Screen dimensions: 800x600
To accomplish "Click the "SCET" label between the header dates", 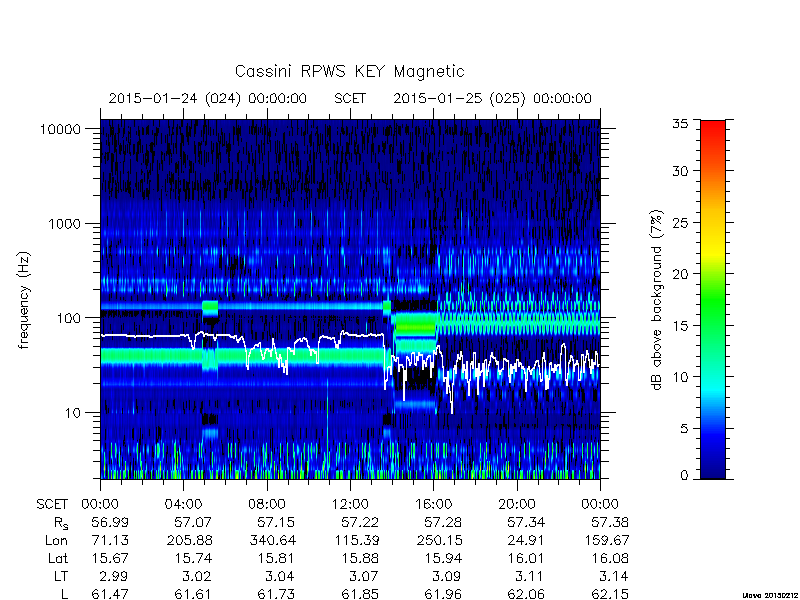I will point(350,98).
